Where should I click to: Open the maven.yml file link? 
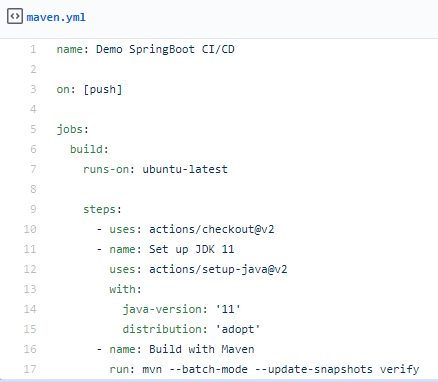pos(56,17)
